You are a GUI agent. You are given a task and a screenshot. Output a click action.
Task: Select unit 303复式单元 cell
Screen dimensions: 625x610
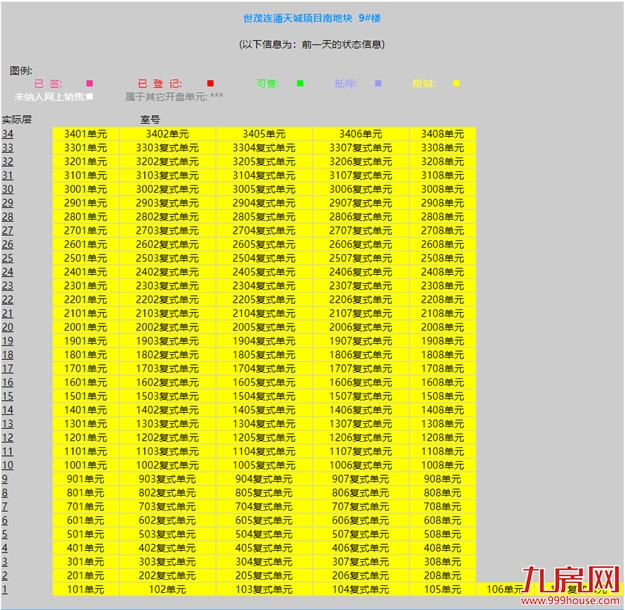(x=167, y=562)
